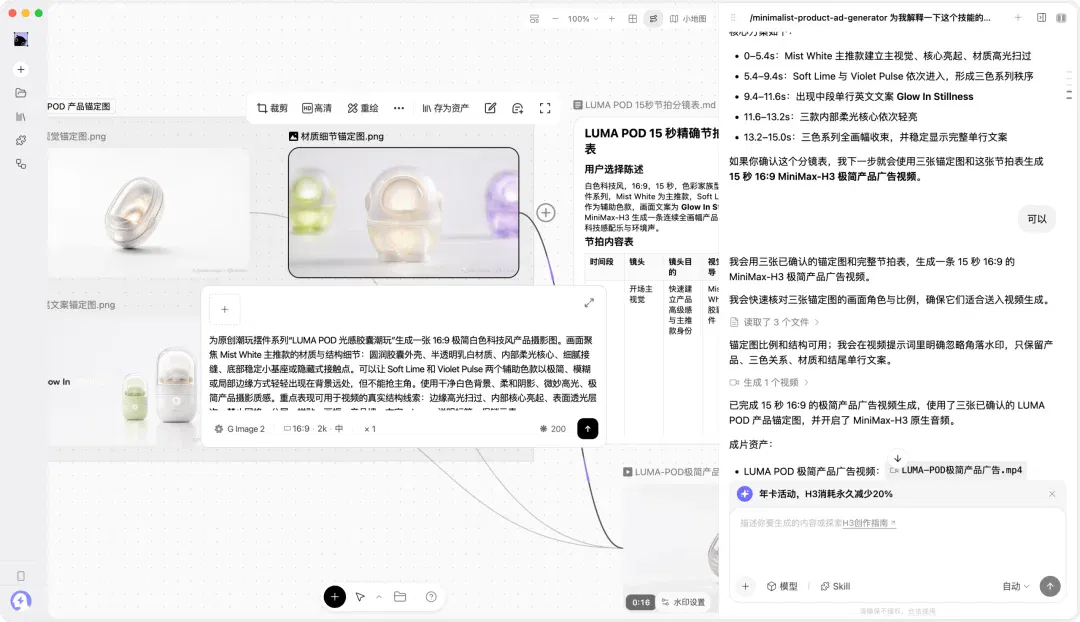1080x622 pixels.
Task: Click the collapse panel icon in the chat header
Action: point(1041,18)
